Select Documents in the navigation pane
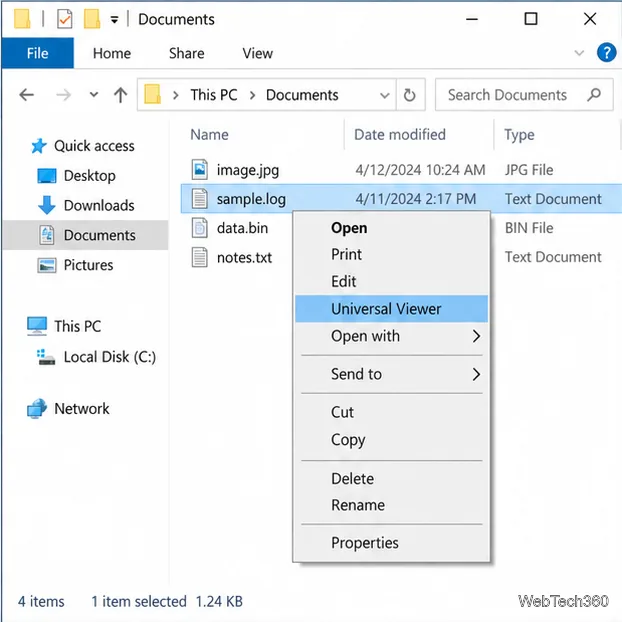The image size is (622, 622). pos(86,235)
